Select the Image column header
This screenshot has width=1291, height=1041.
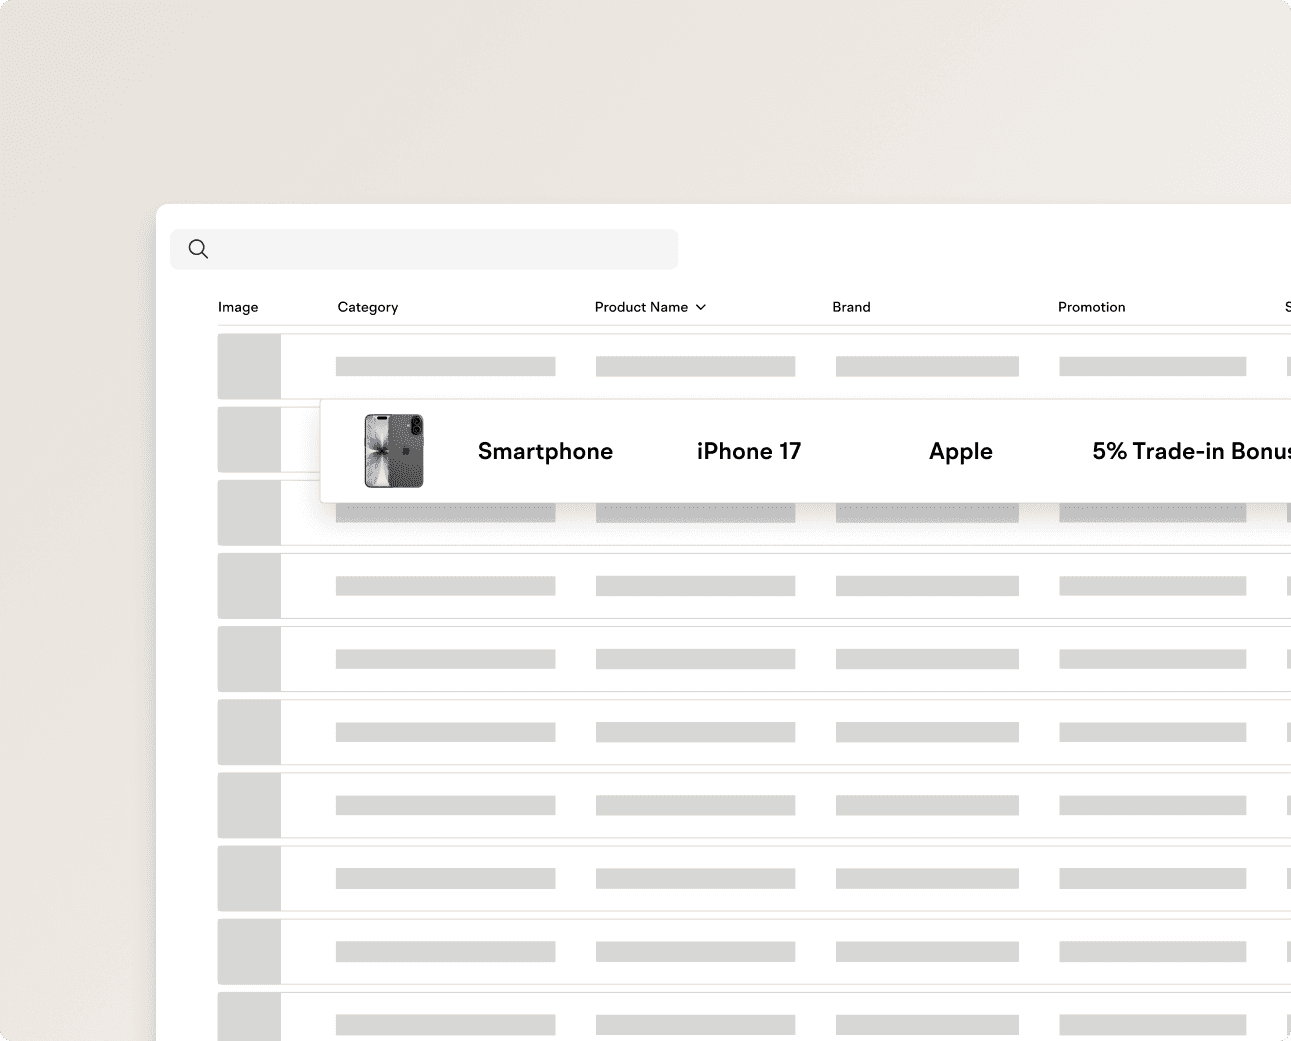tap(238, 307)
